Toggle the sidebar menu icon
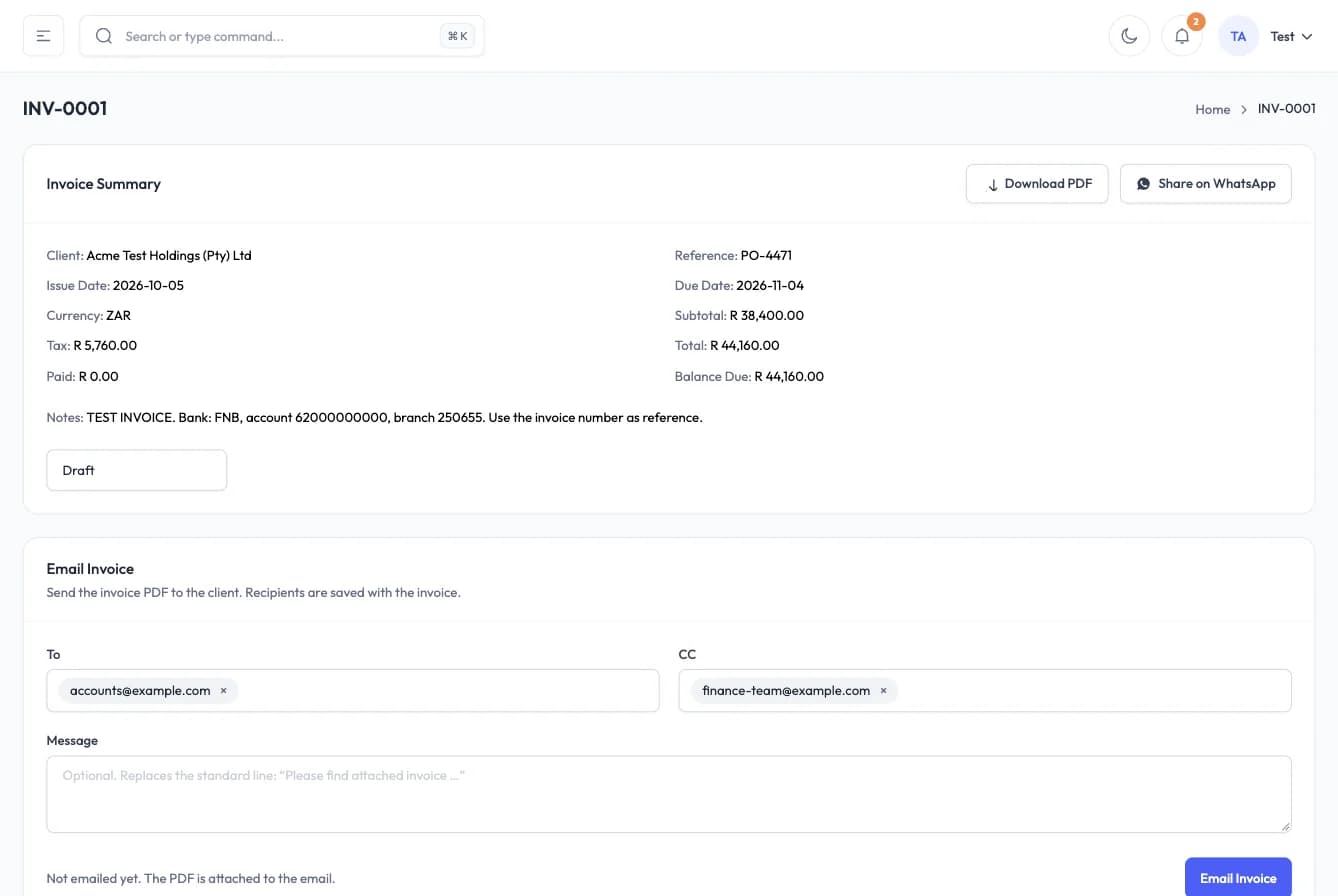The height and width of the screenshot is (896, 1338). 44,36
